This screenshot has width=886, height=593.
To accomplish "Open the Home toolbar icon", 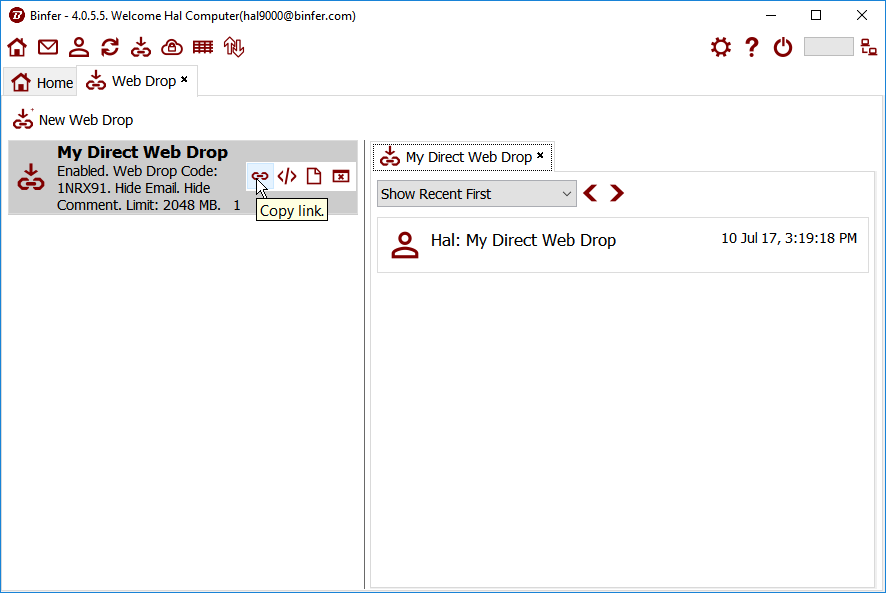I will (x=17, y=47).
